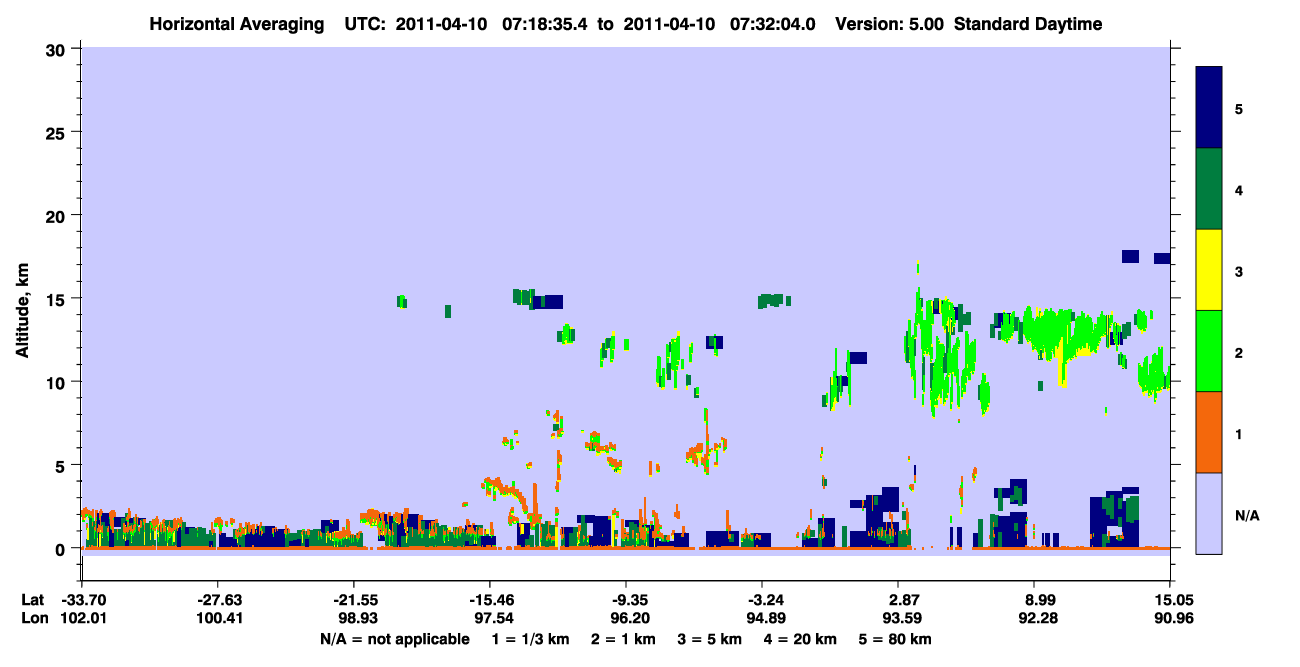Click the longitude value 100.41

click(x=218, y=618)
